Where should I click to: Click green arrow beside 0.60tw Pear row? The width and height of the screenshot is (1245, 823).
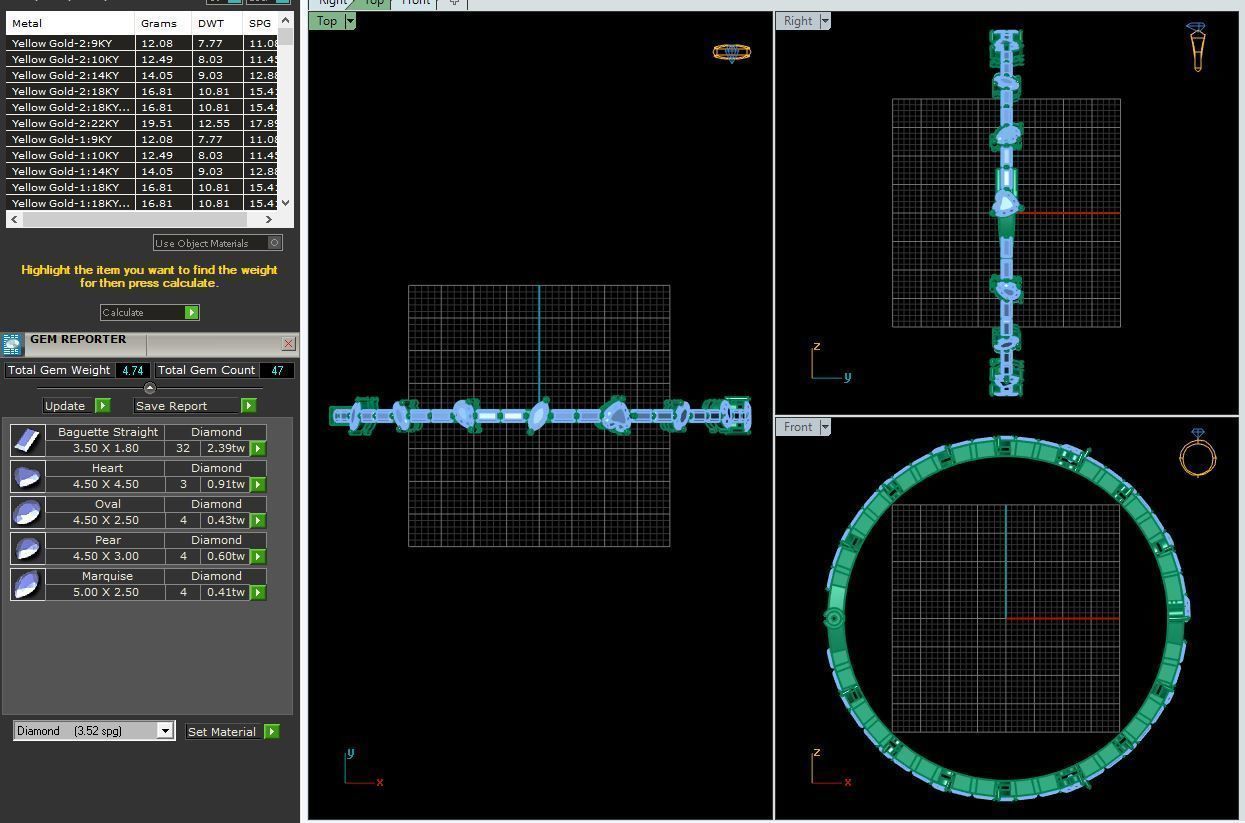[x=258, y=557]
